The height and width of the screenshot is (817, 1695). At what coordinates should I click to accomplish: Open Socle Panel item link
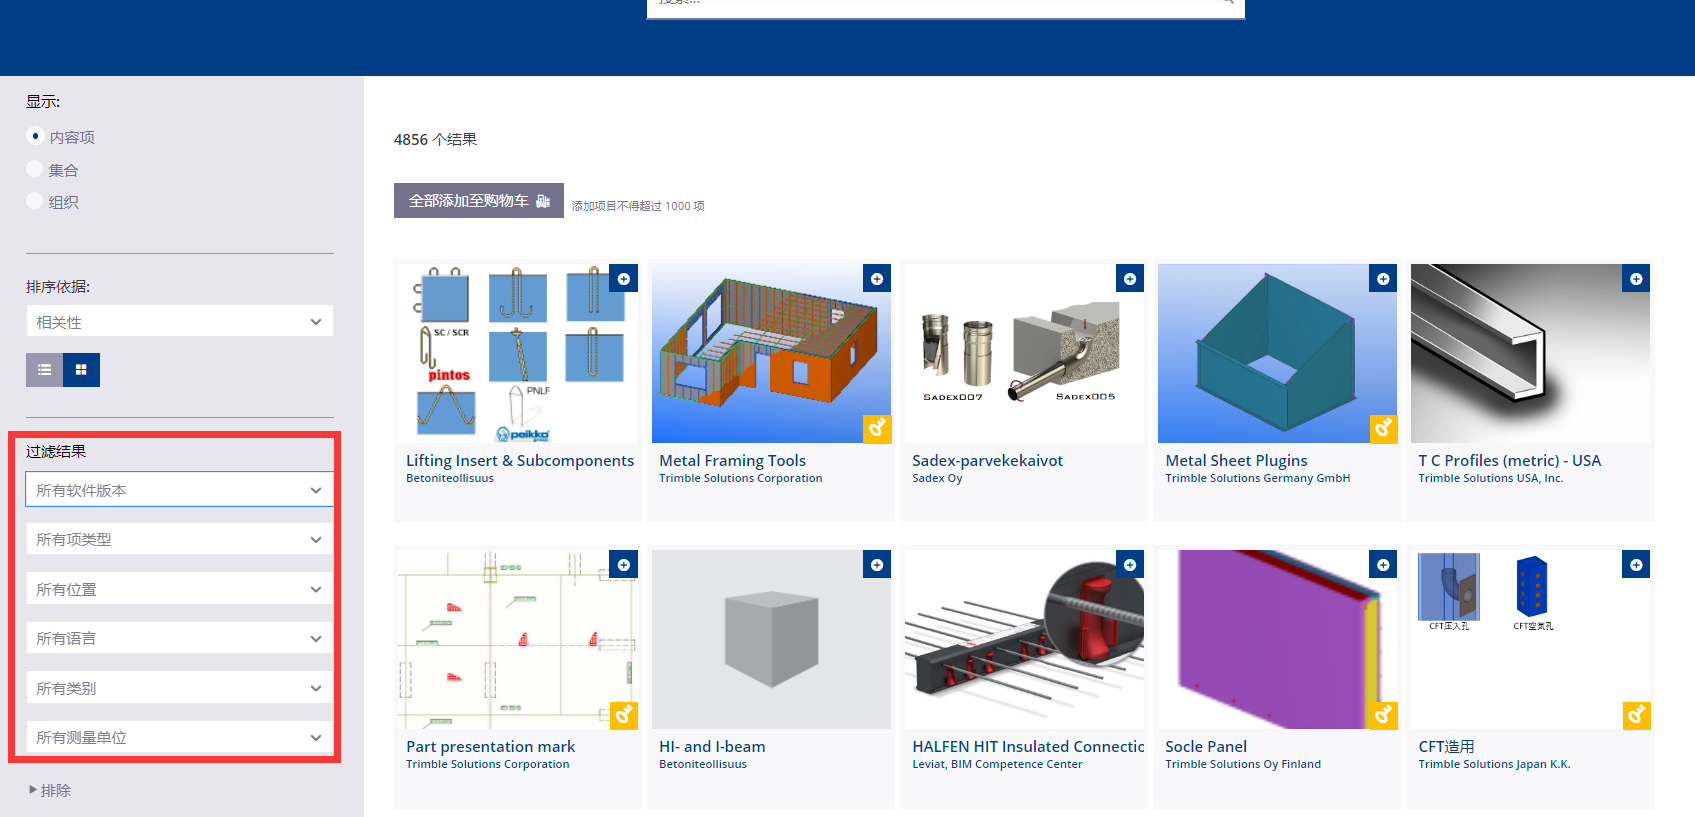[1206, 746]
